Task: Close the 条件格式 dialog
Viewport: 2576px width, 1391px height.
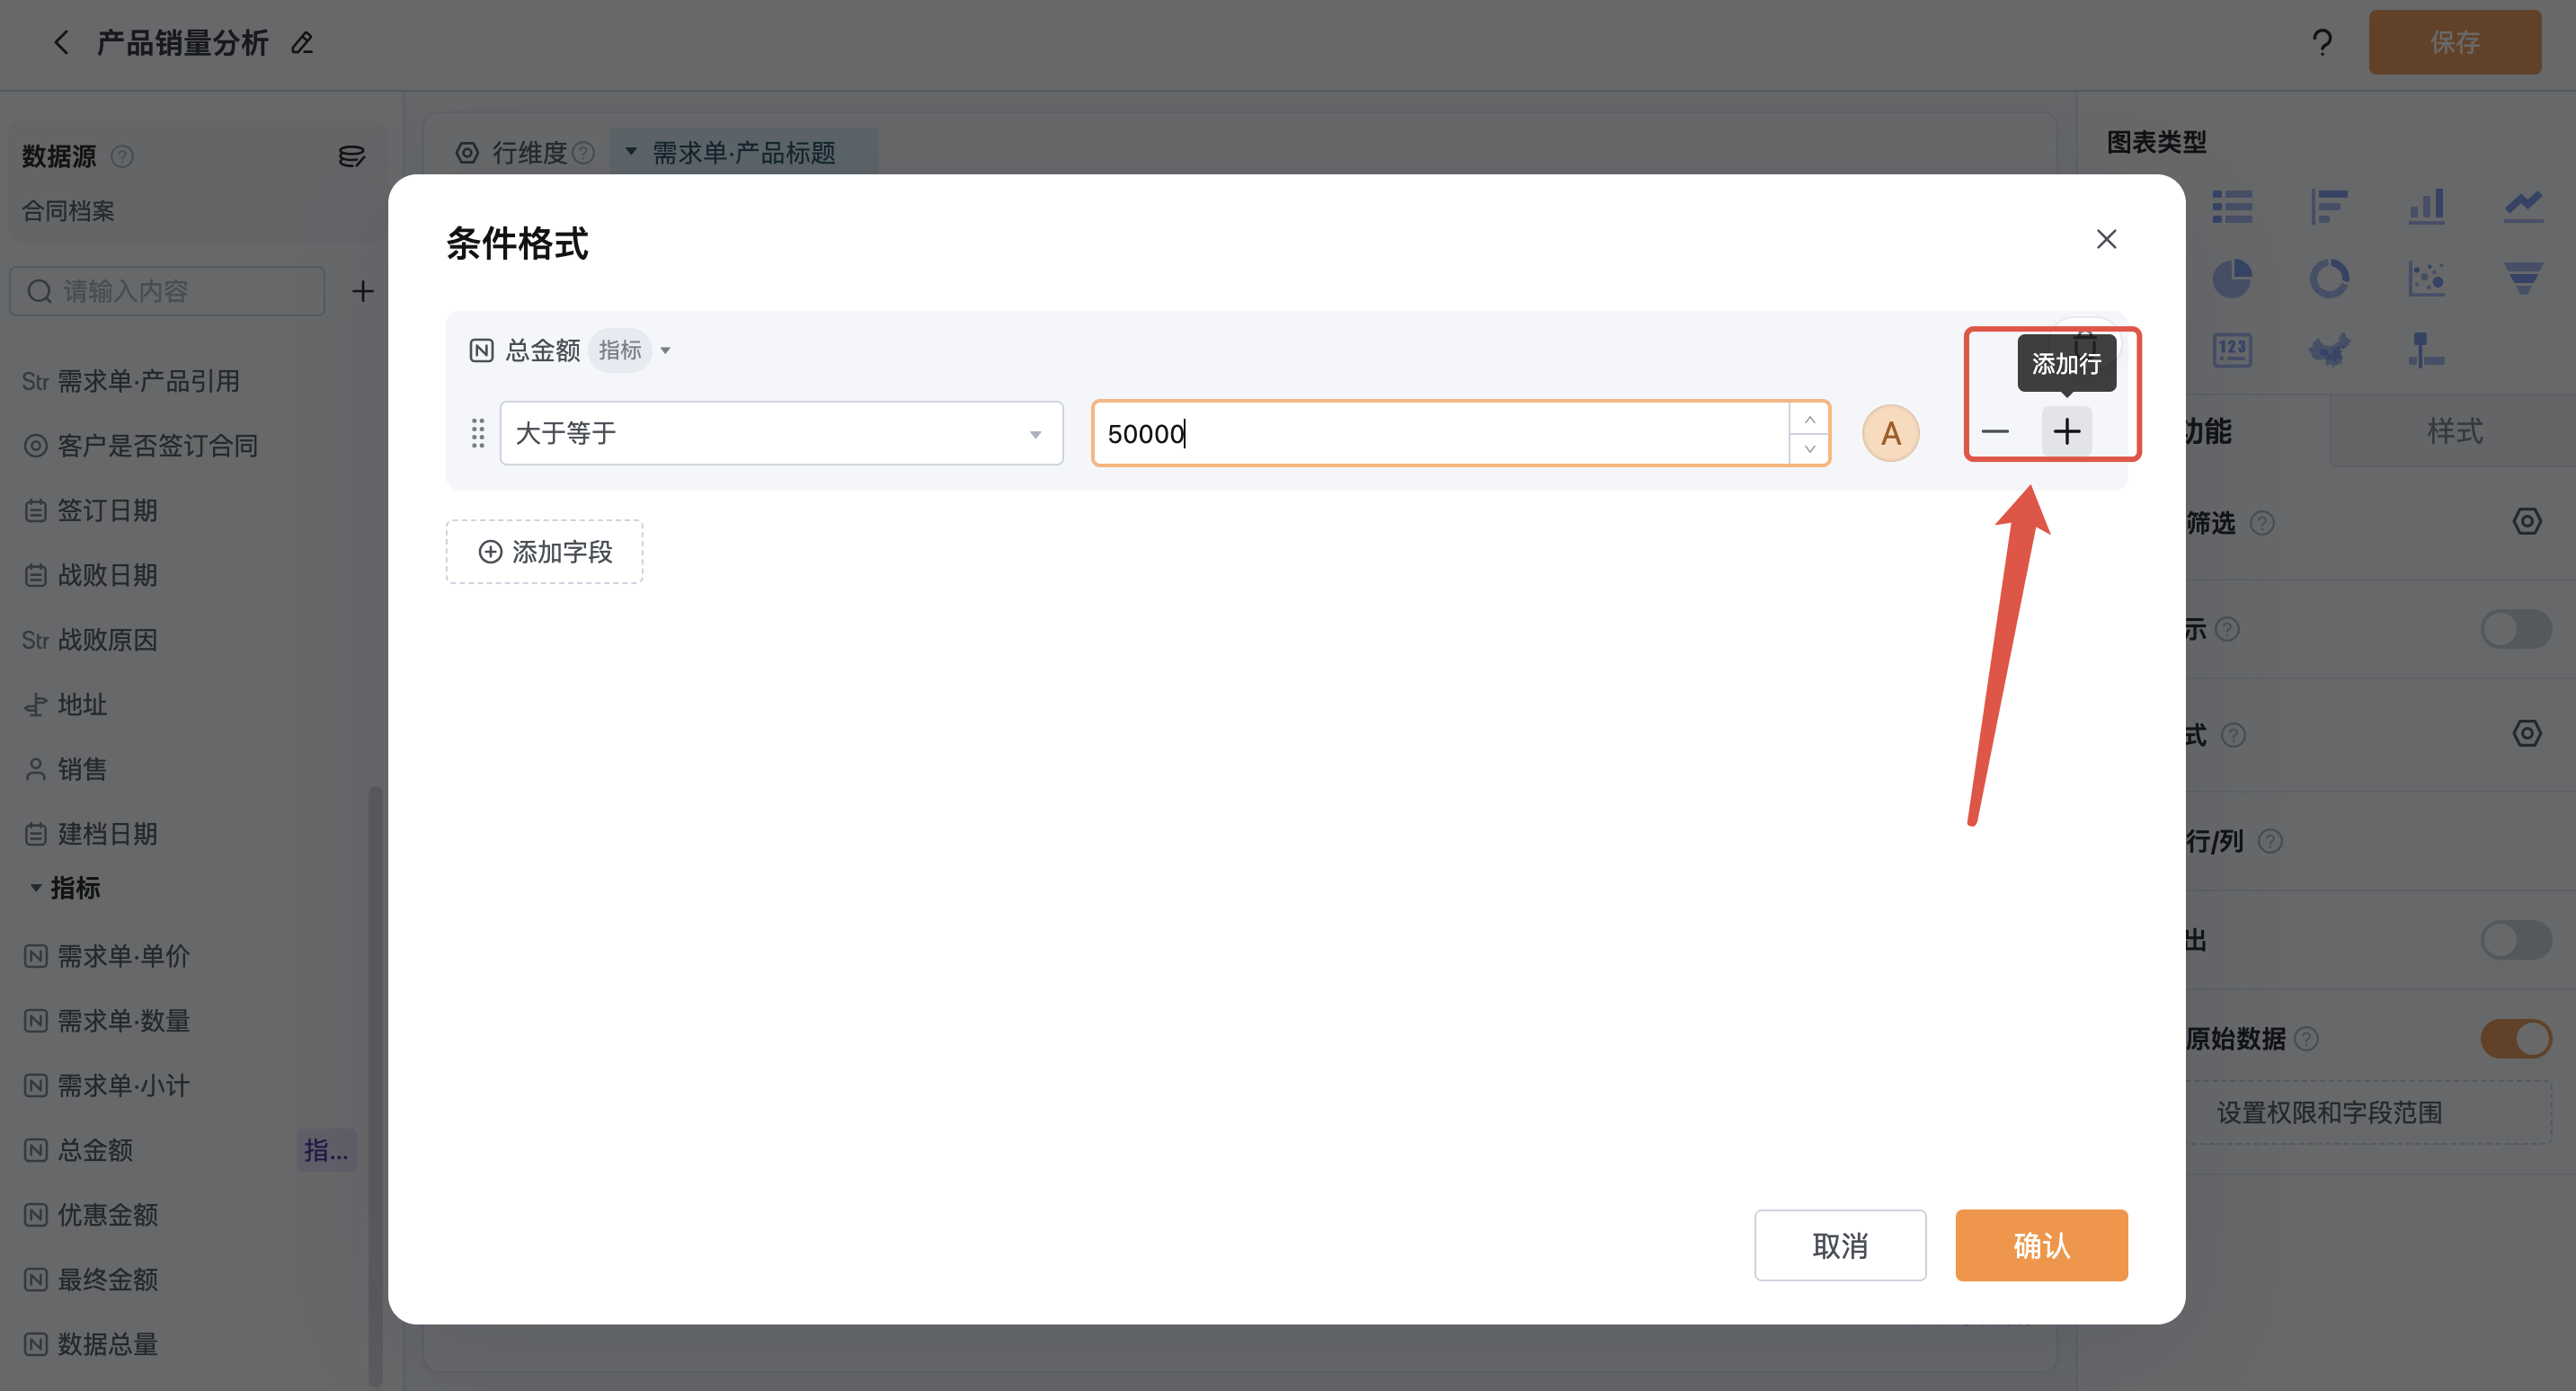Action: [2106, 239]
